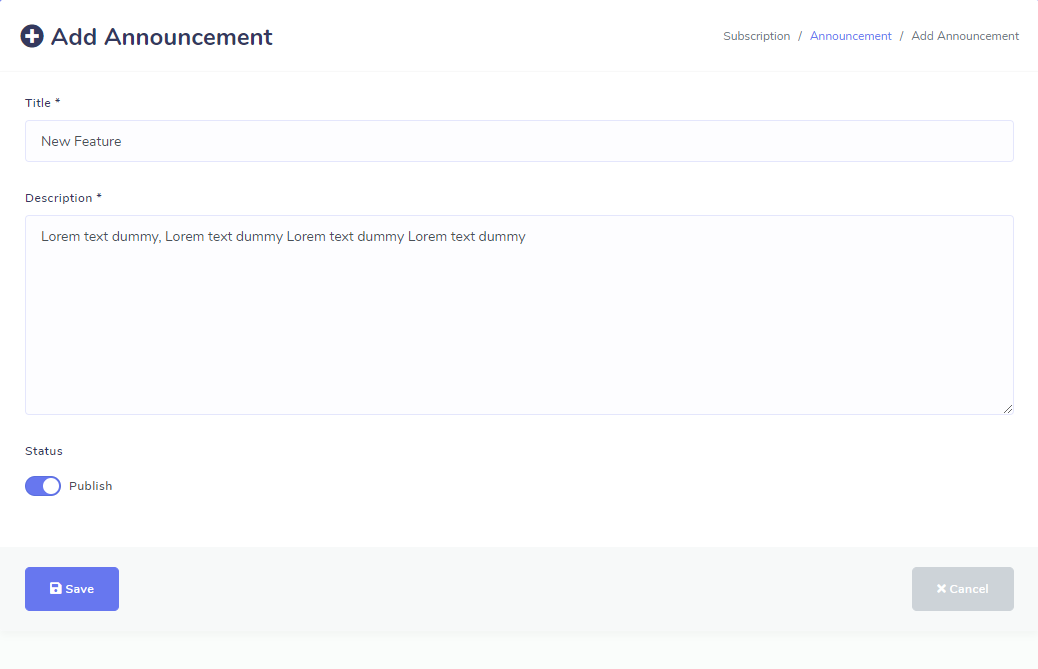Click the Status section label
1038x669 pixels.
[44, 451]
